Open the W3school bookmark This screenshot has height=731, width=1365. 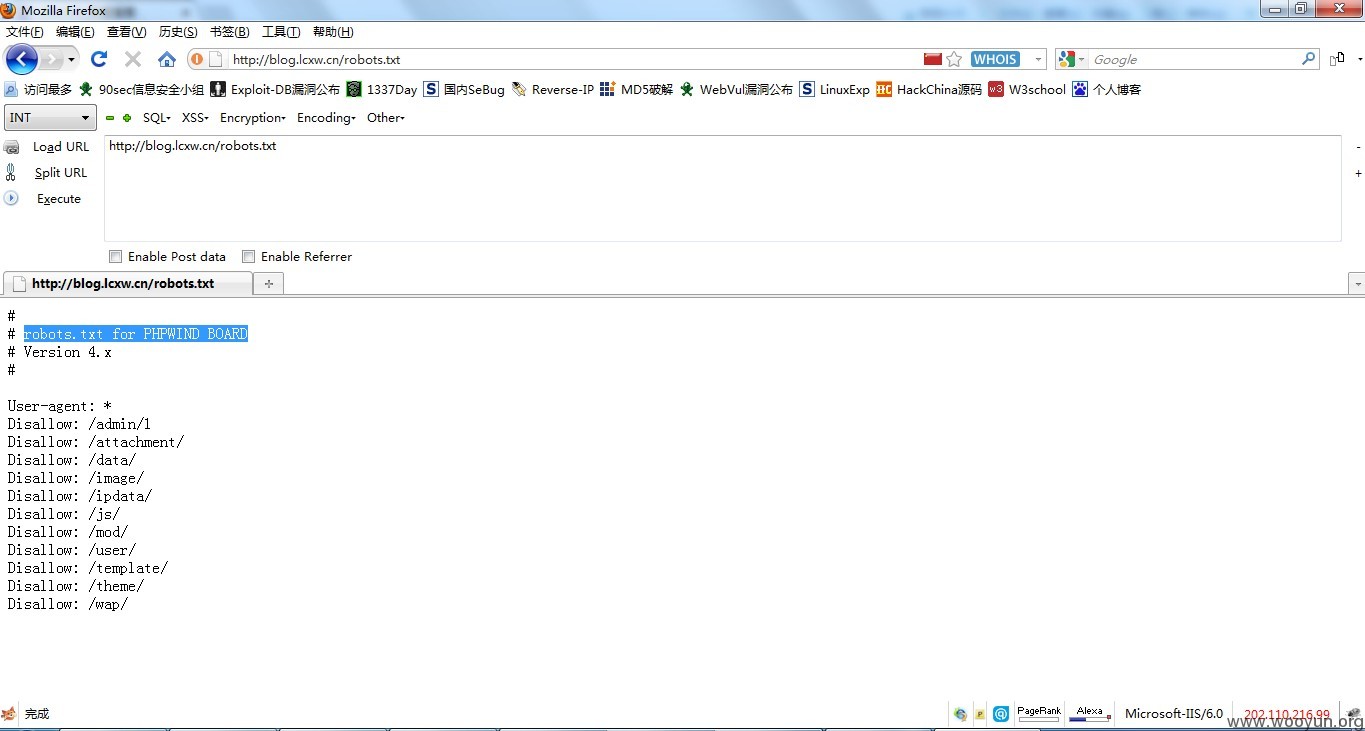click(x=1027, y=89)
